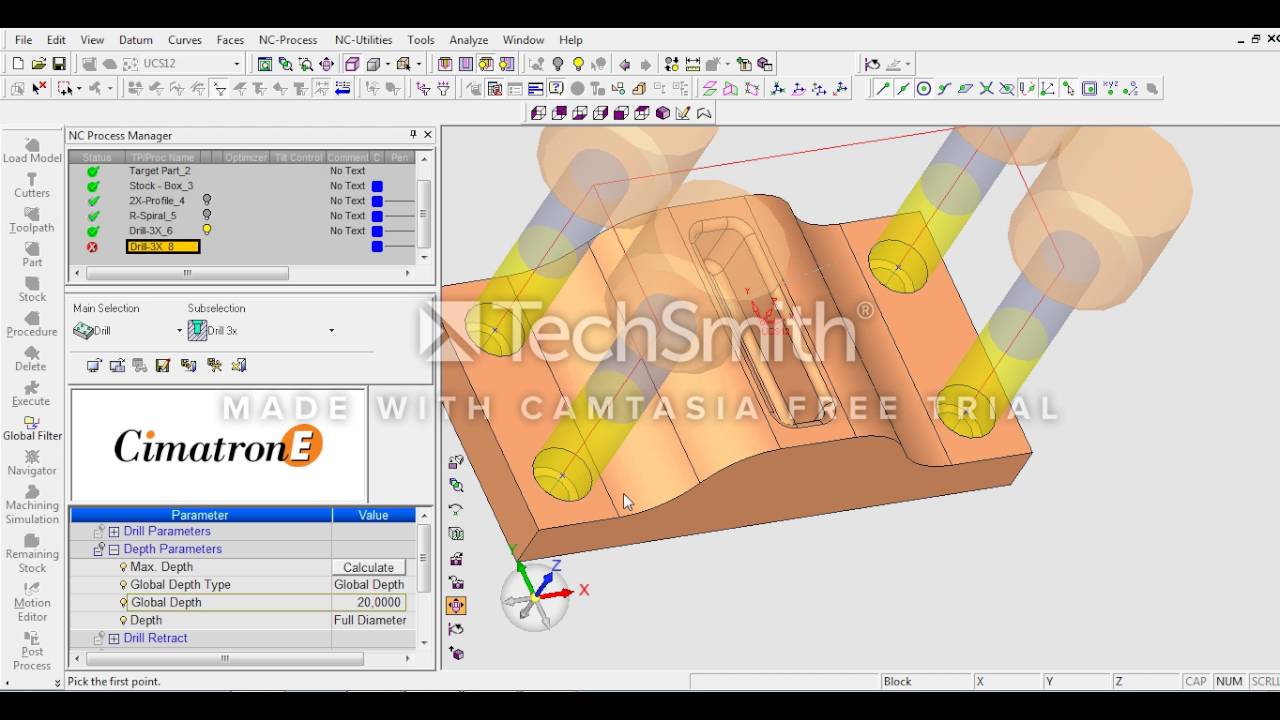The height and width of the screenshot is (720, 1280).
Task: Open the Datum menu
Action: click(x=136, y=40)
